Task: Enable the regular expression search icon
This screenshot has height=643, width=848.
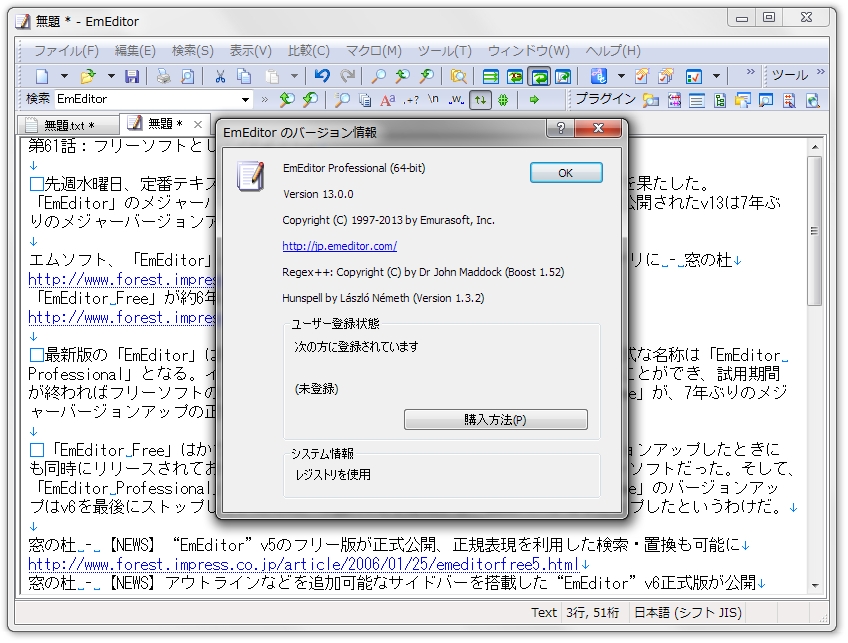Action: 410,99
